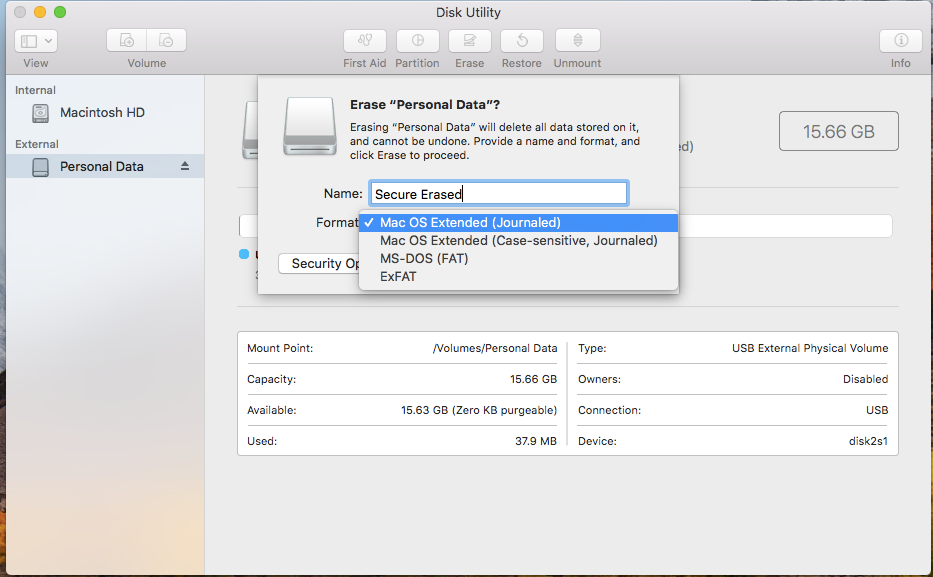Click the remove volume icon
This screenshot has height=577, width=933.
click(167, 40)
